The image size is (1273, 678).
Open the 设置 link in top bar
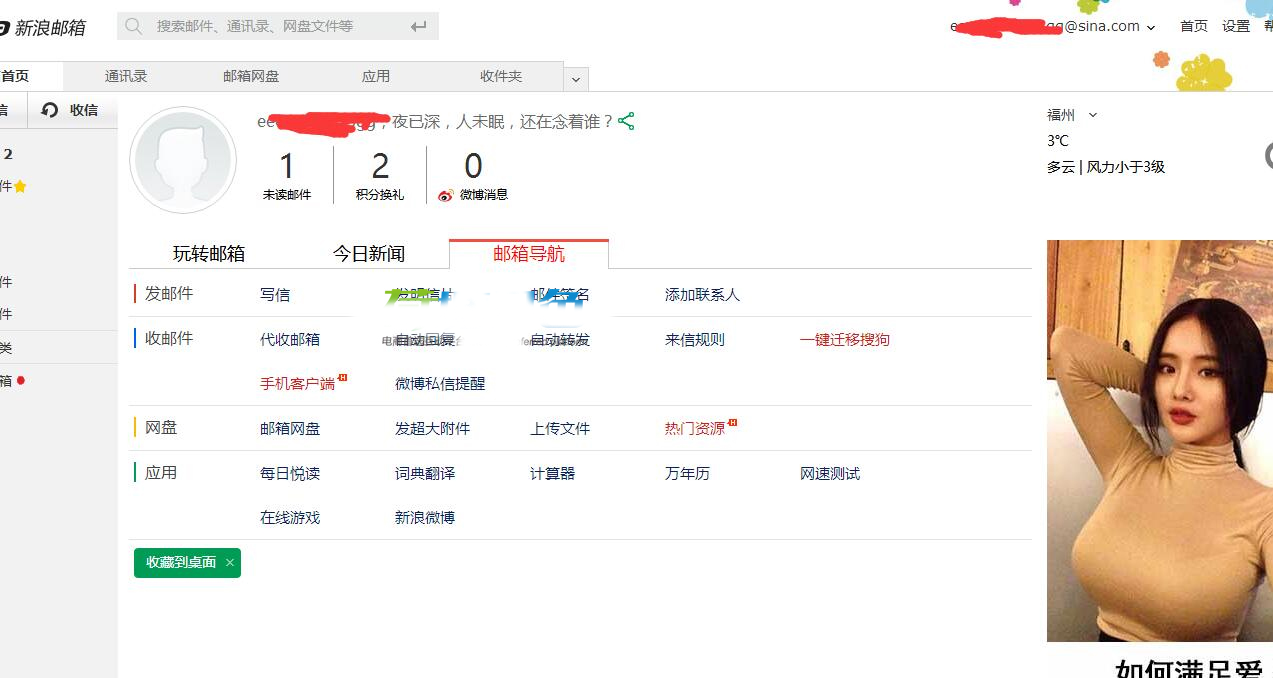pos(1236,27)
